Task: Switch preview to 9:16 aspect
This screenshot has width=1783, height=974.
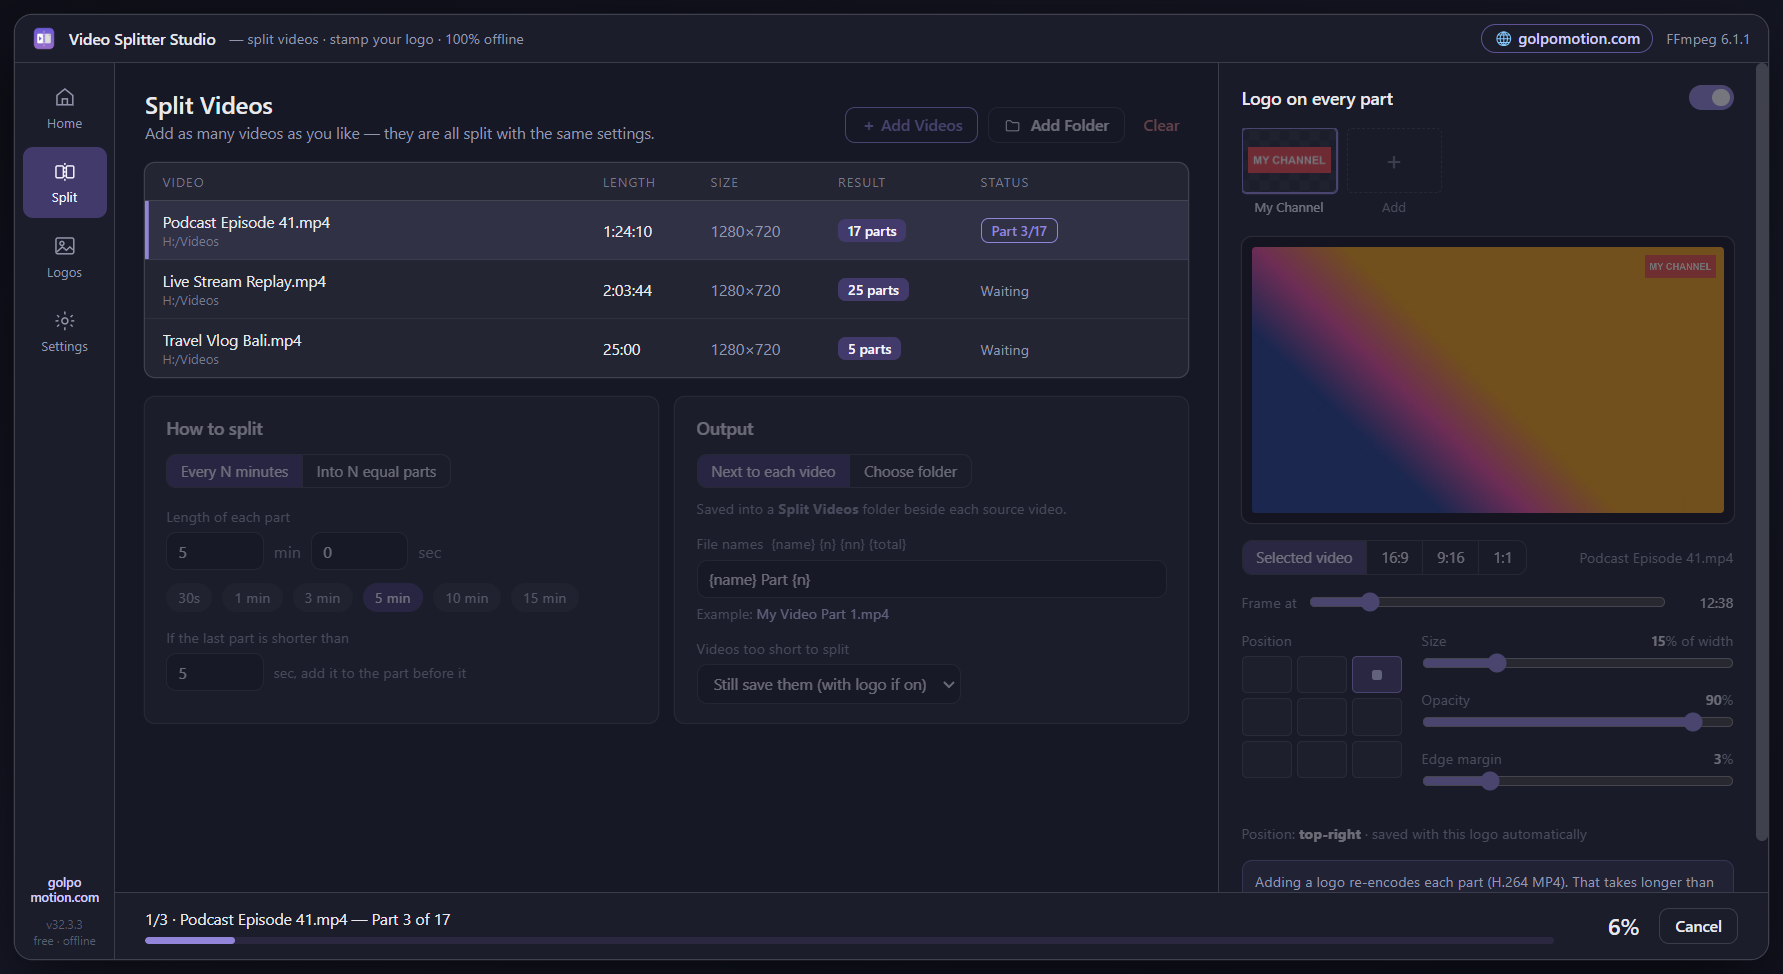Action: click(1450, 558)
